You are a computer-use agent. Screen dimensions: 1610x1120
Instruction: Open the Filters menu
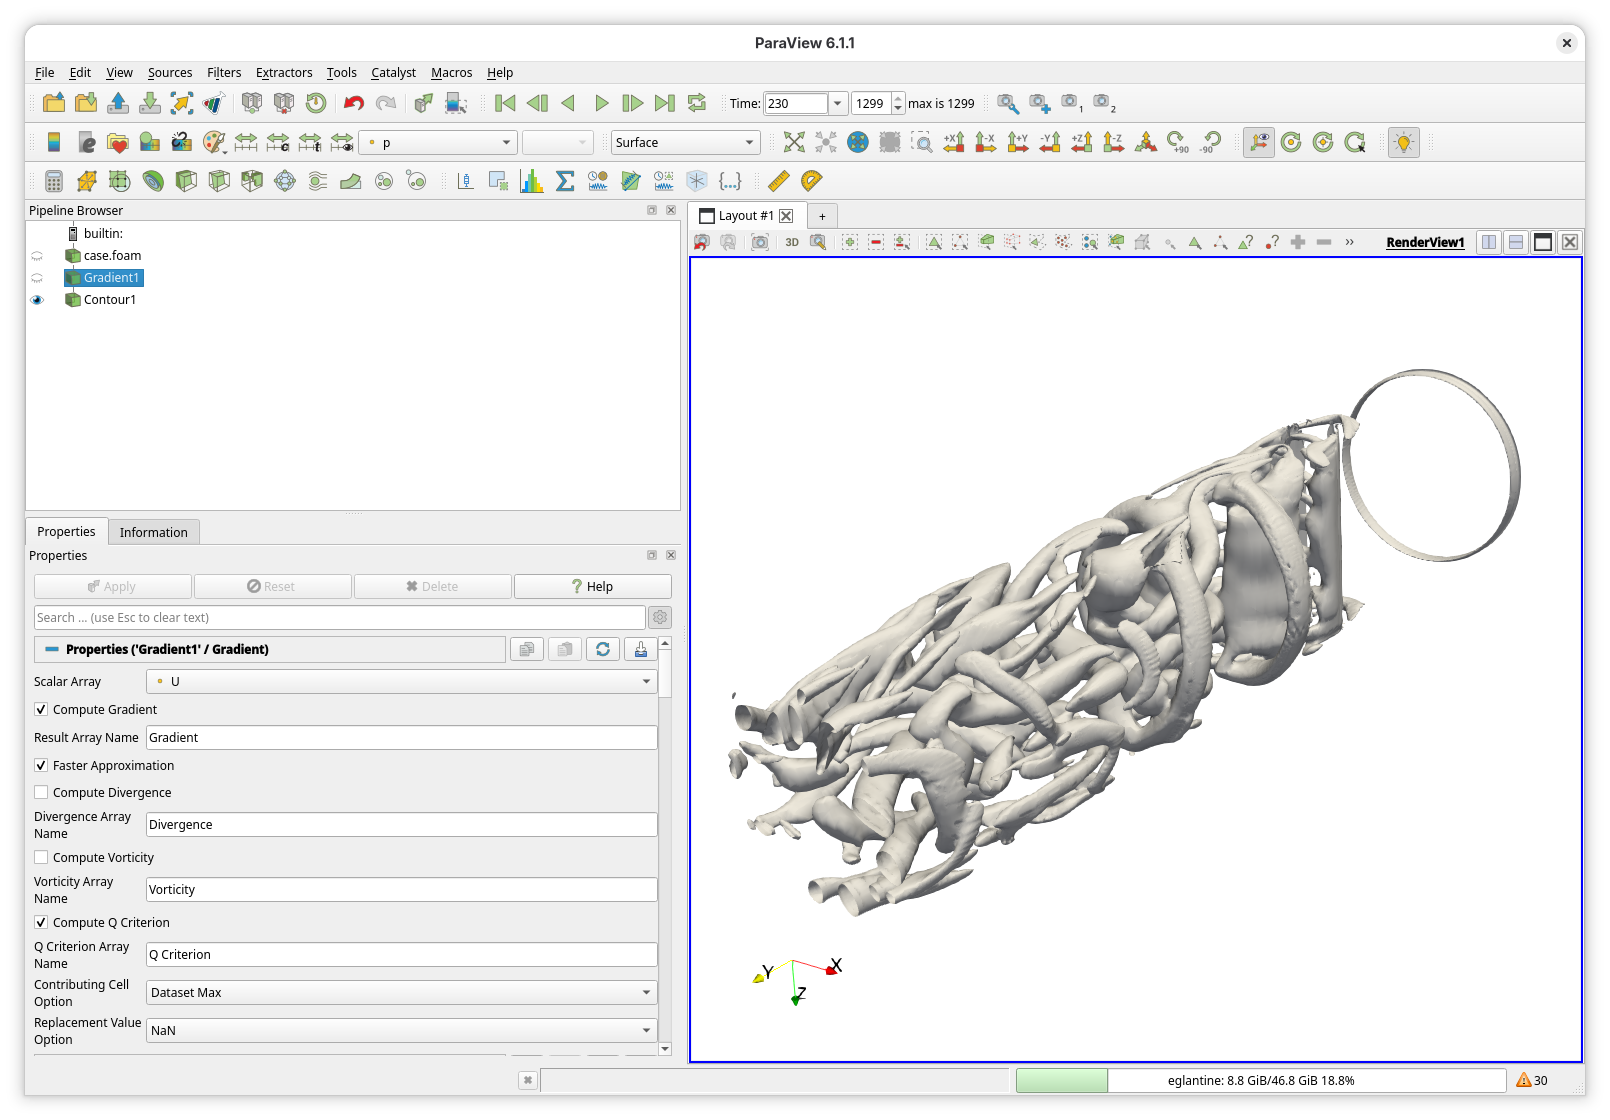224,73
